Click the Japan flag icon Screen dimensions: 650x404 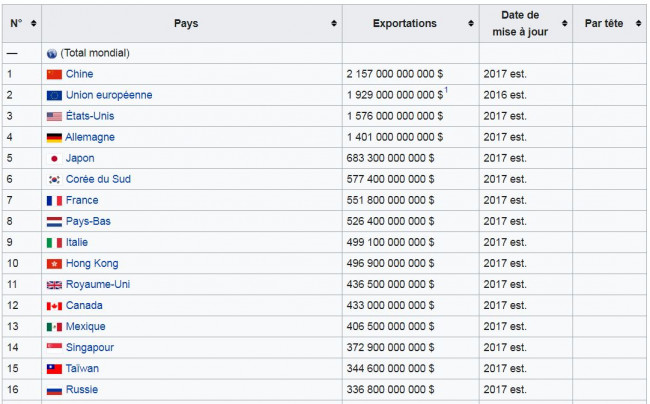(54, 159)
